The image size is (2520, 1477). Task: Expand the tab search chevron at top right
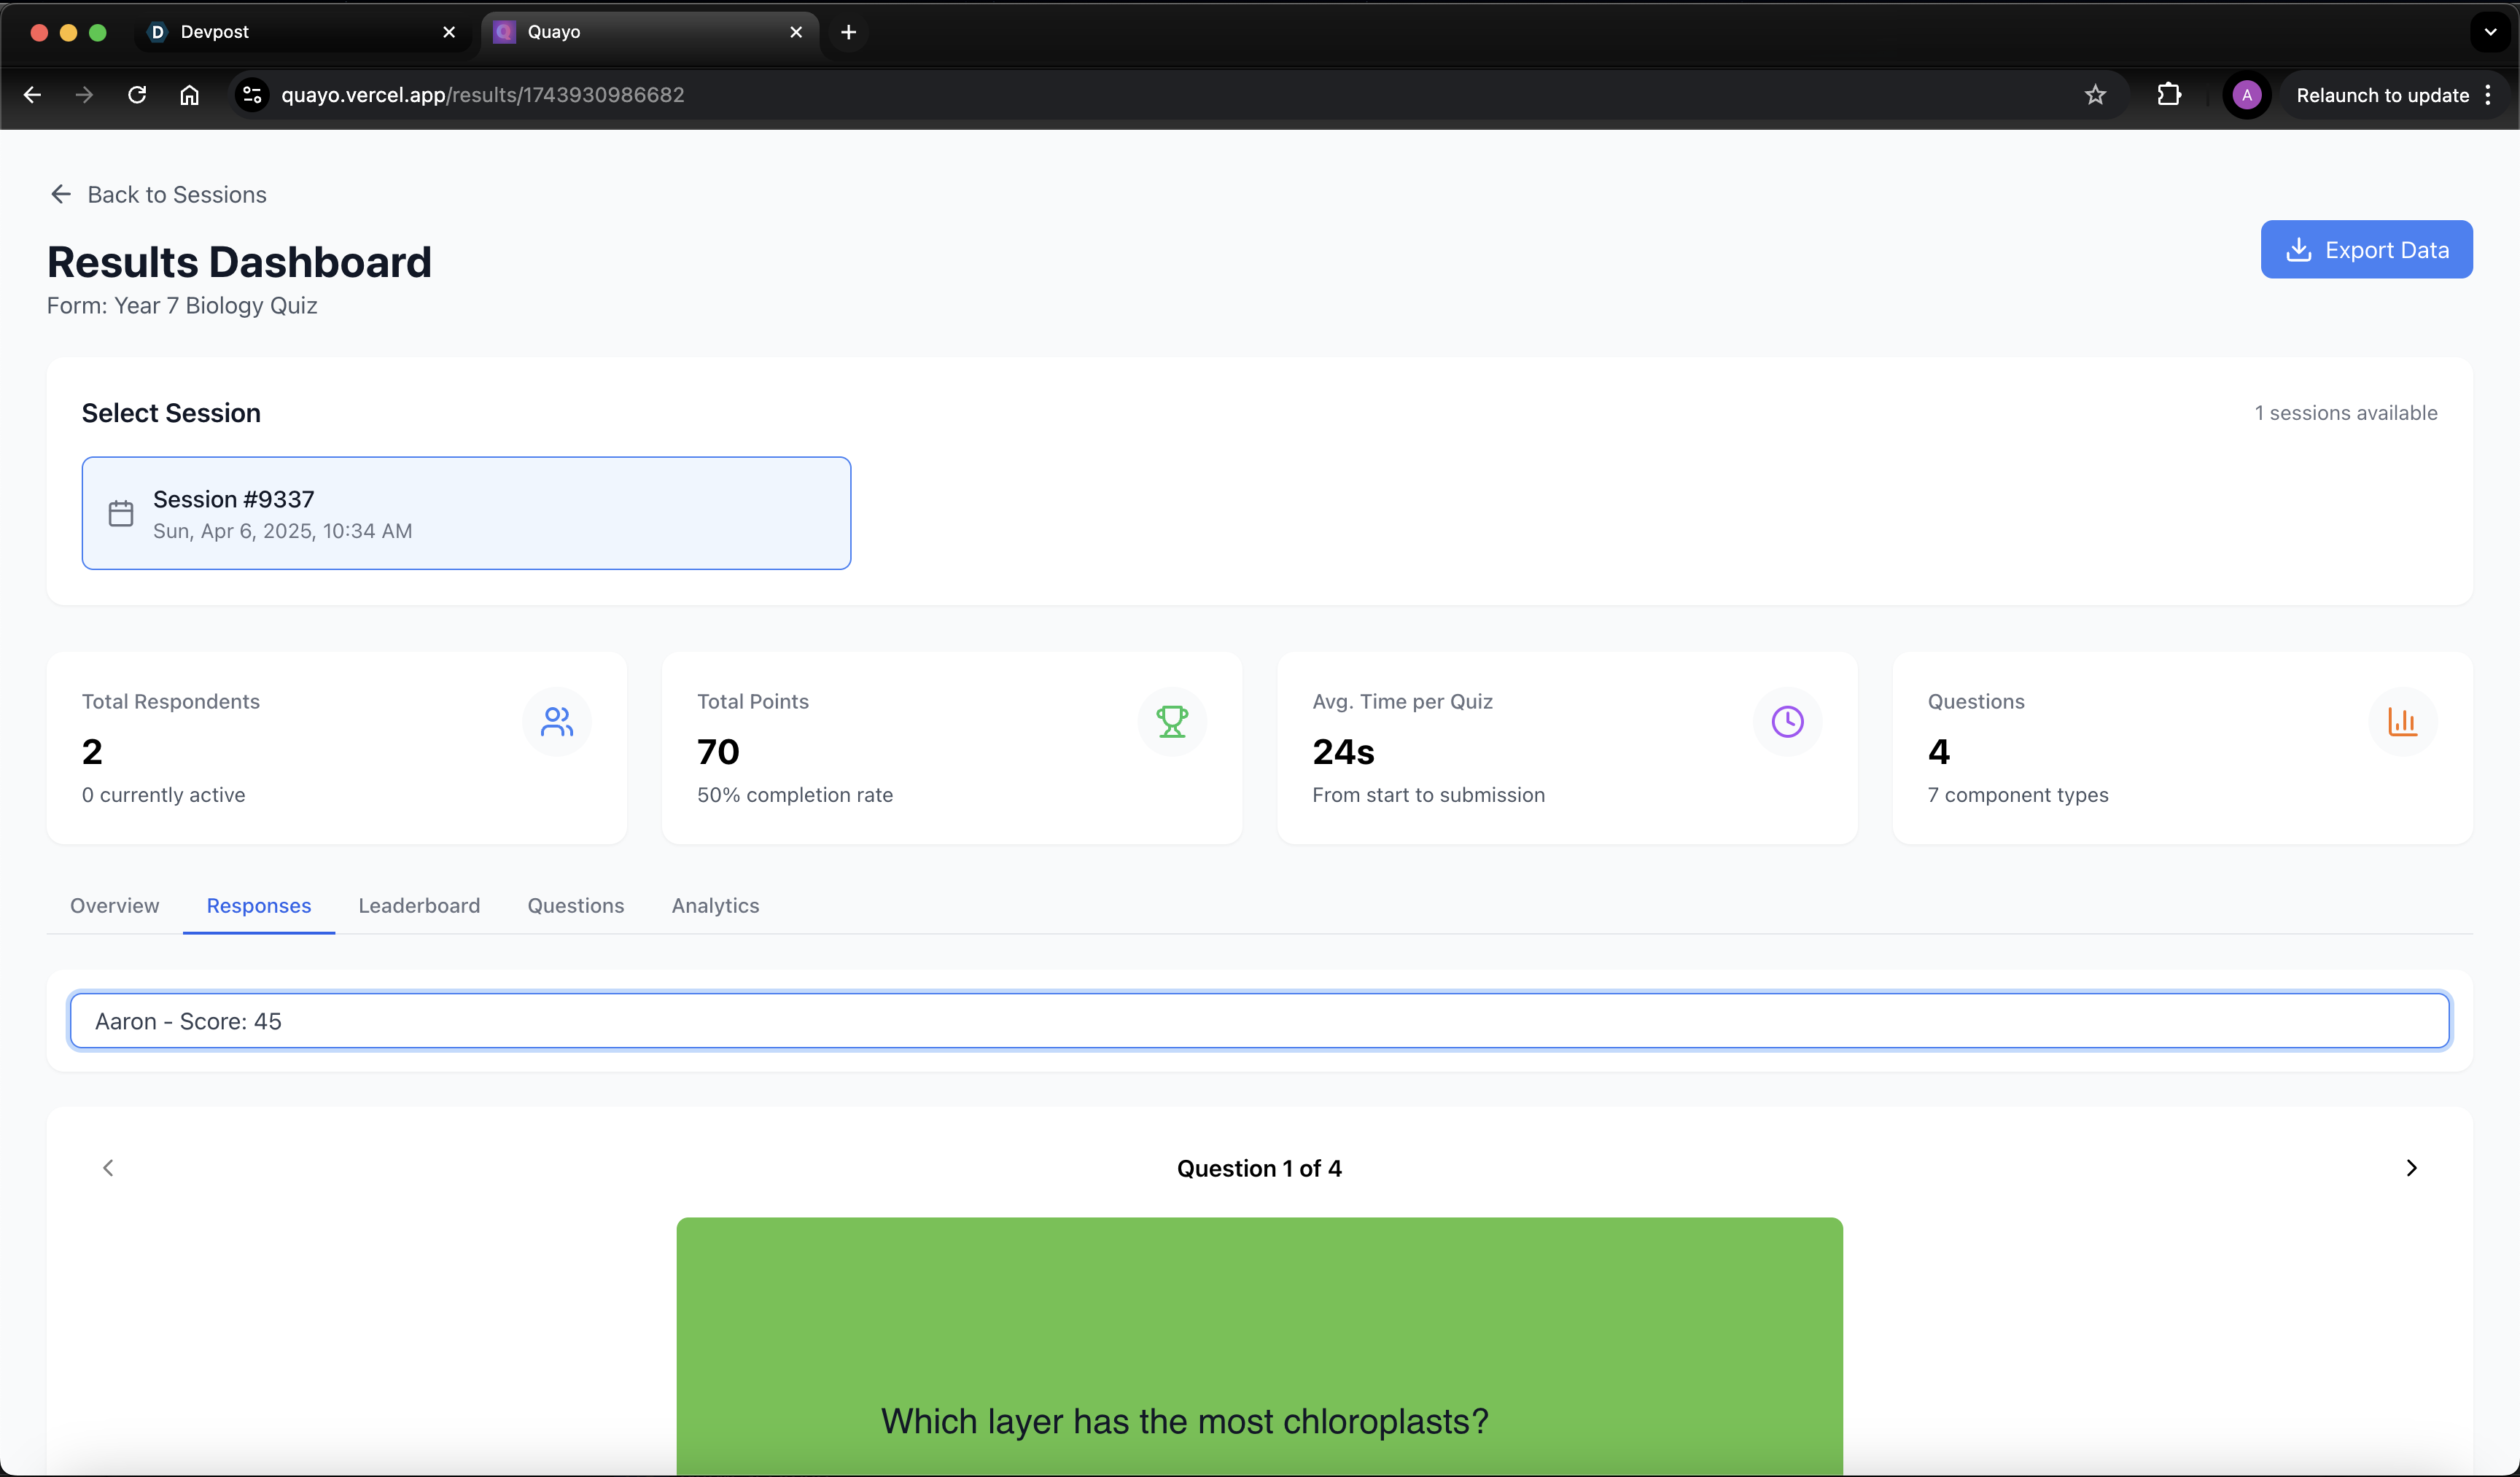[2490, 32]
